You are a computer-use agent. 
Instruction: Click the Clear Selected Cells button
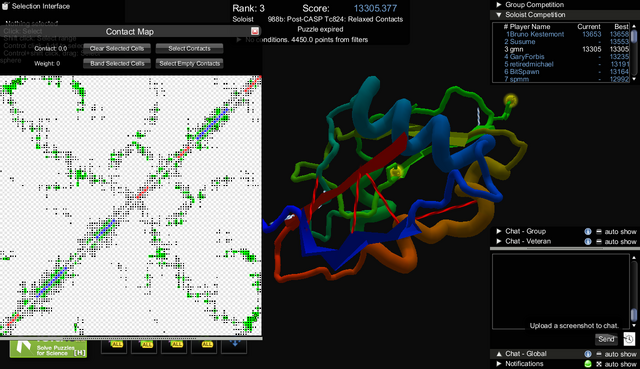pos(117,49)
